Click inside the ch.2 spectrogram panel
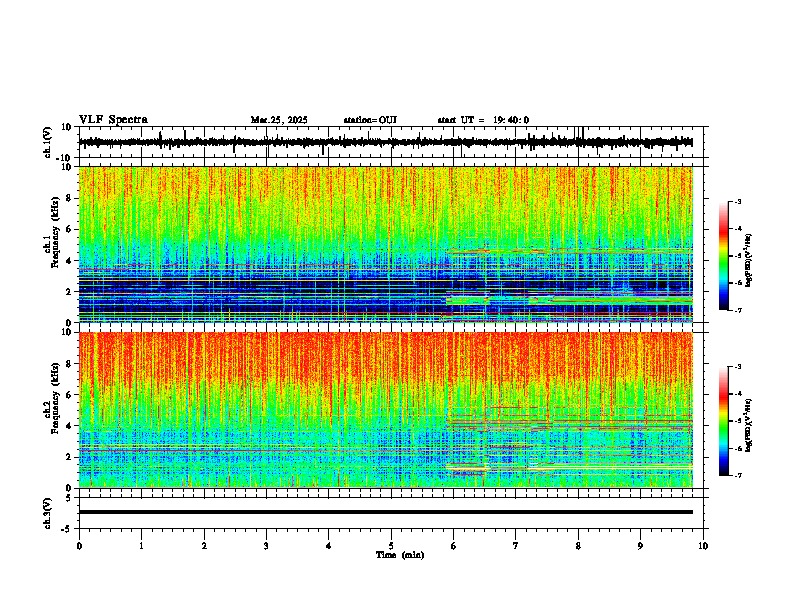Image resolution: width=792 pixels, height=612 pixels. tap(385, 410)
